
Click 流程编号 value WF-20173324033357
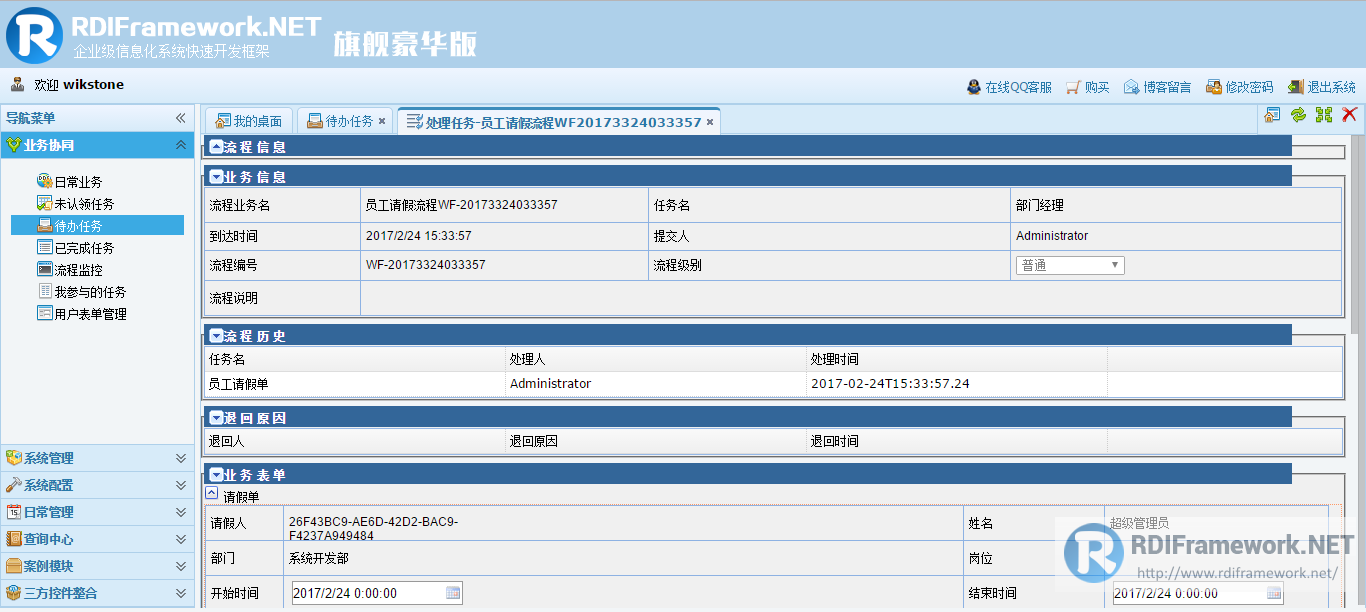425,265
